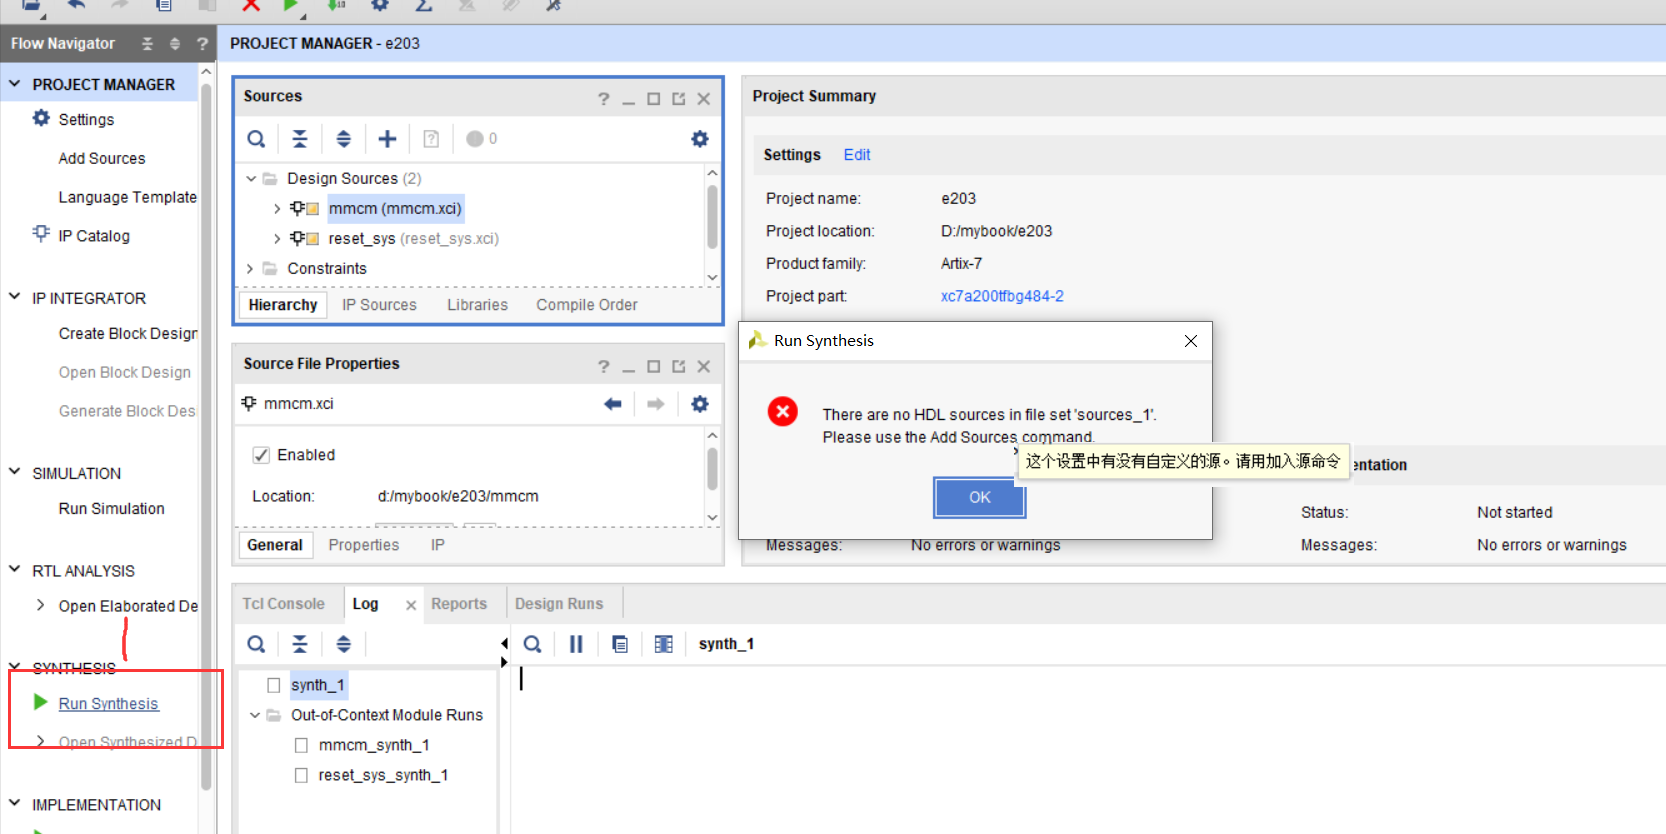Click the Edit link beside Settings

(x=856, y=155)
